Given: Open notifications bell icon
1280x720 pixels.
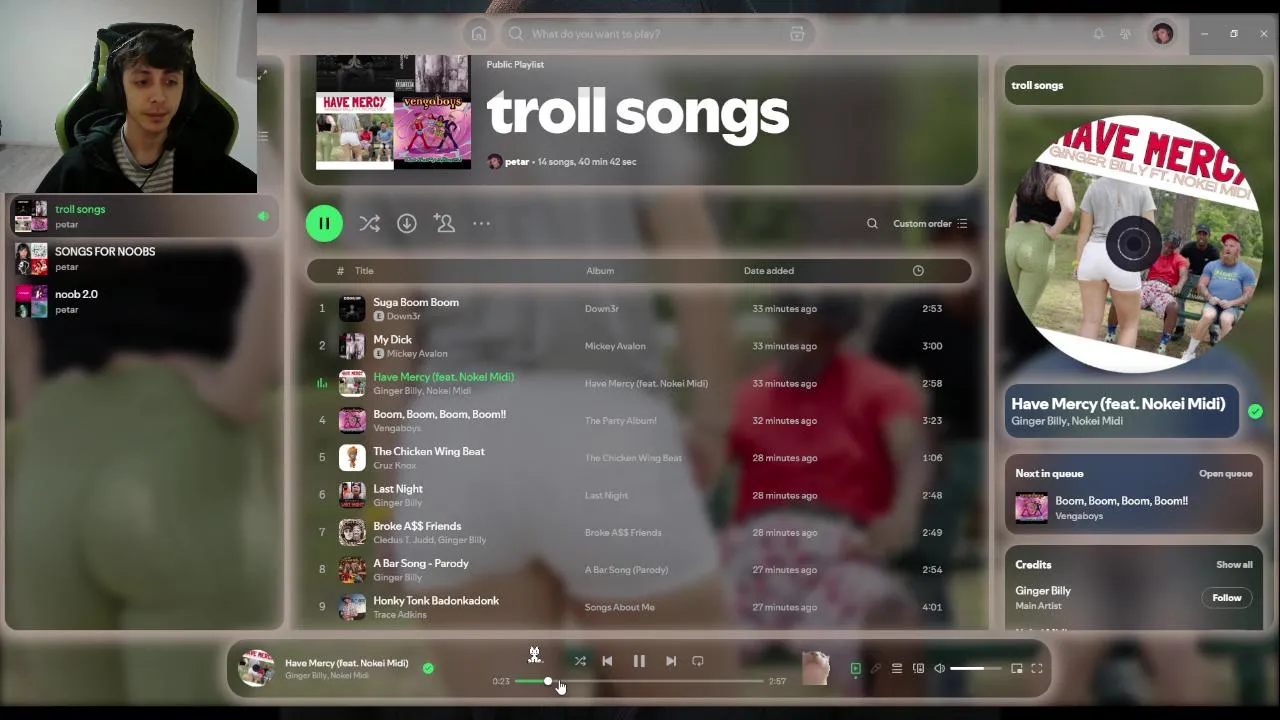Looking at the screenshot, I should [1098, 34].
